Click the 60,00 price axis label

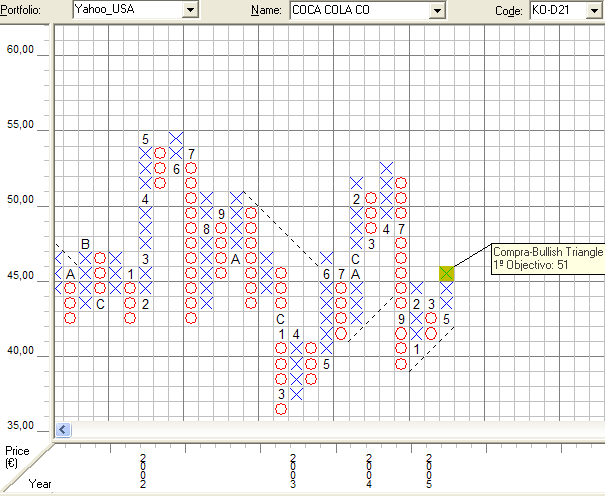pos(21,49)
